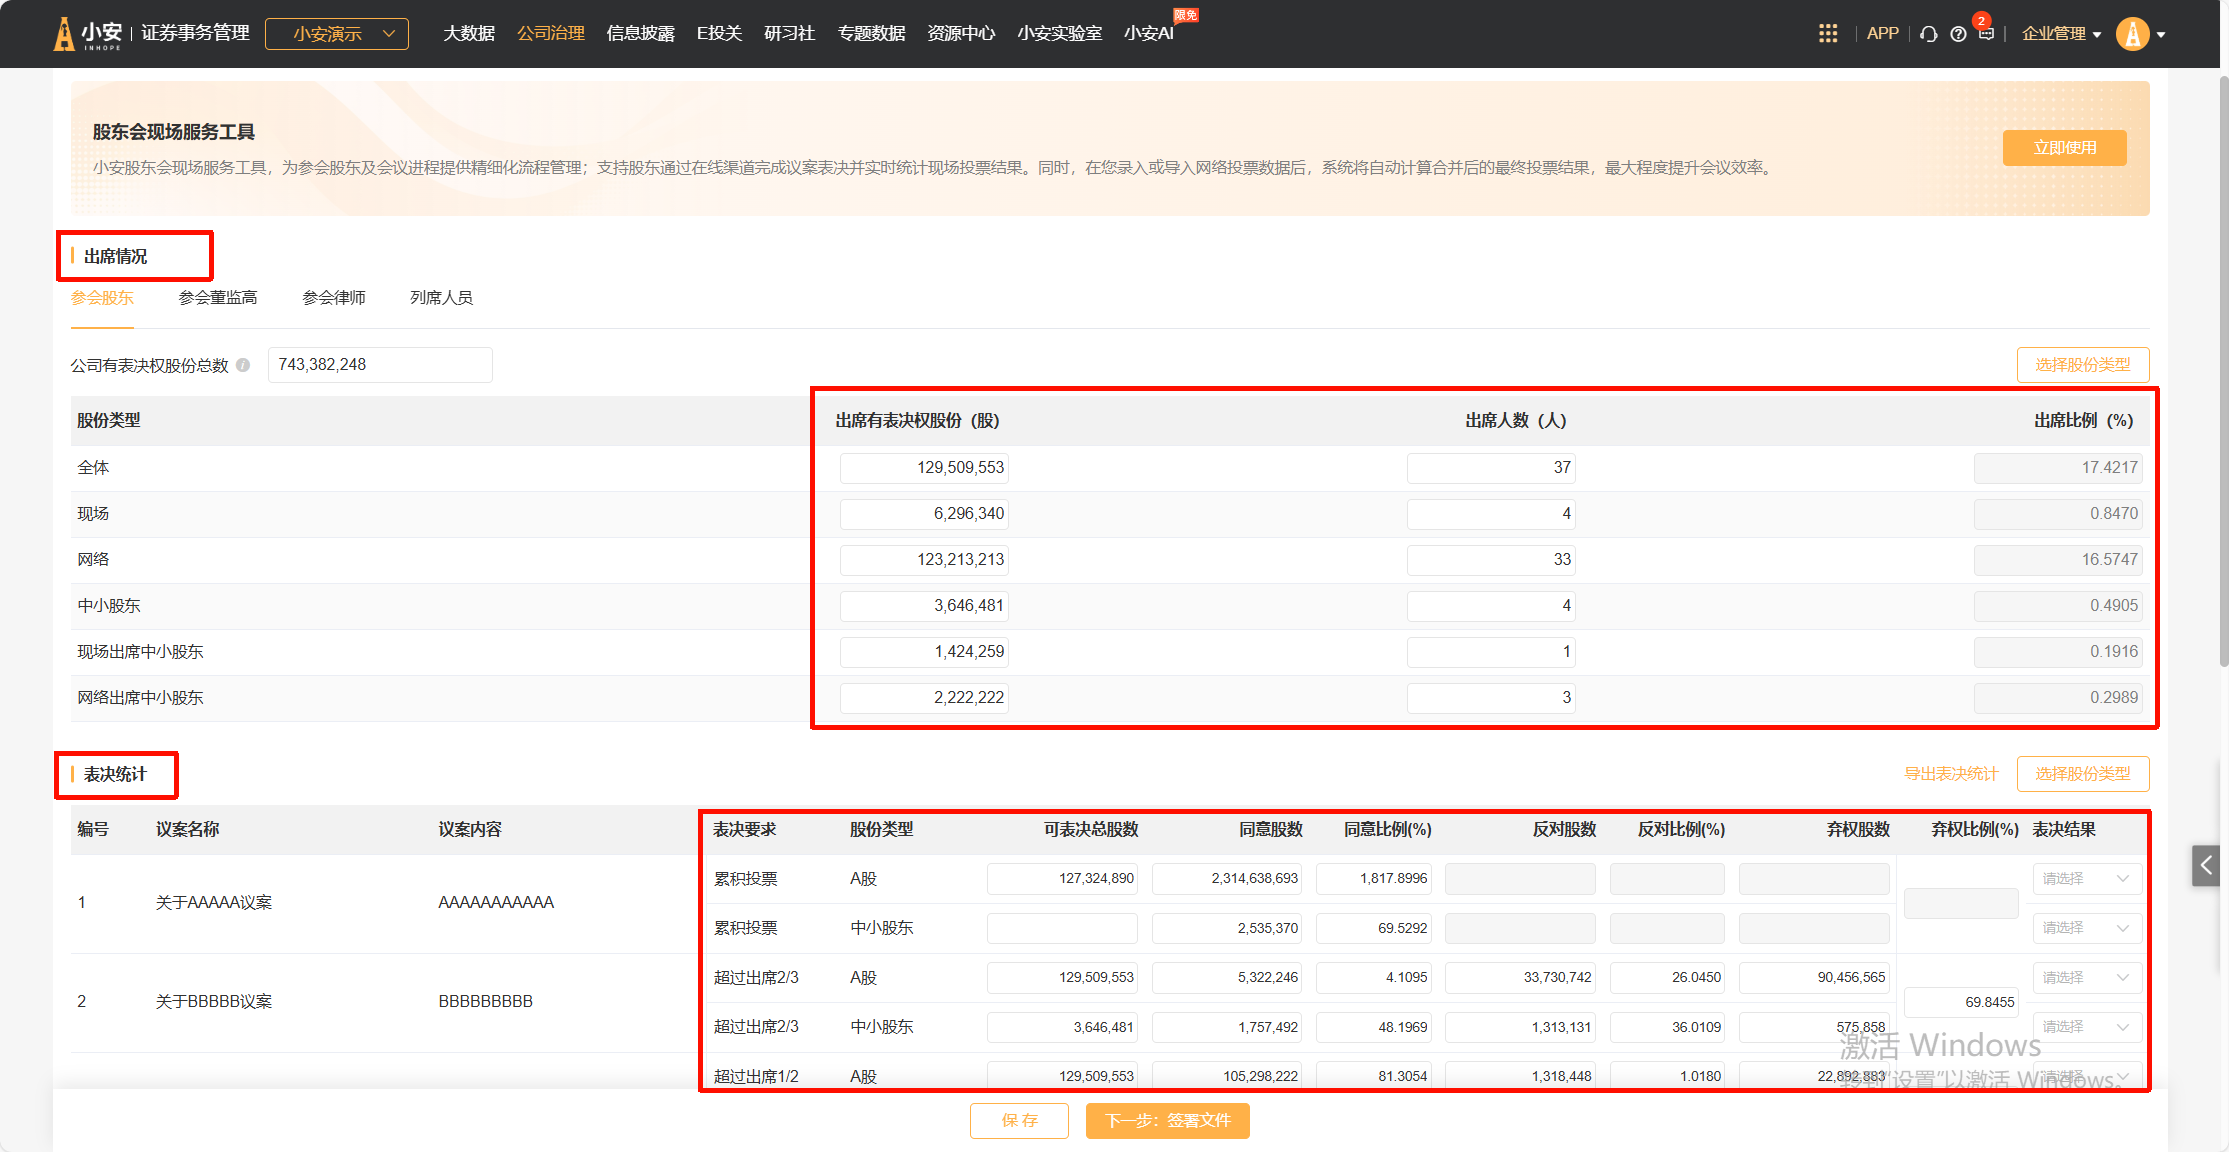Switch to the 参会律师 tab
This screenshot has width=2229, height=1152.
click(x=334, y=298)
